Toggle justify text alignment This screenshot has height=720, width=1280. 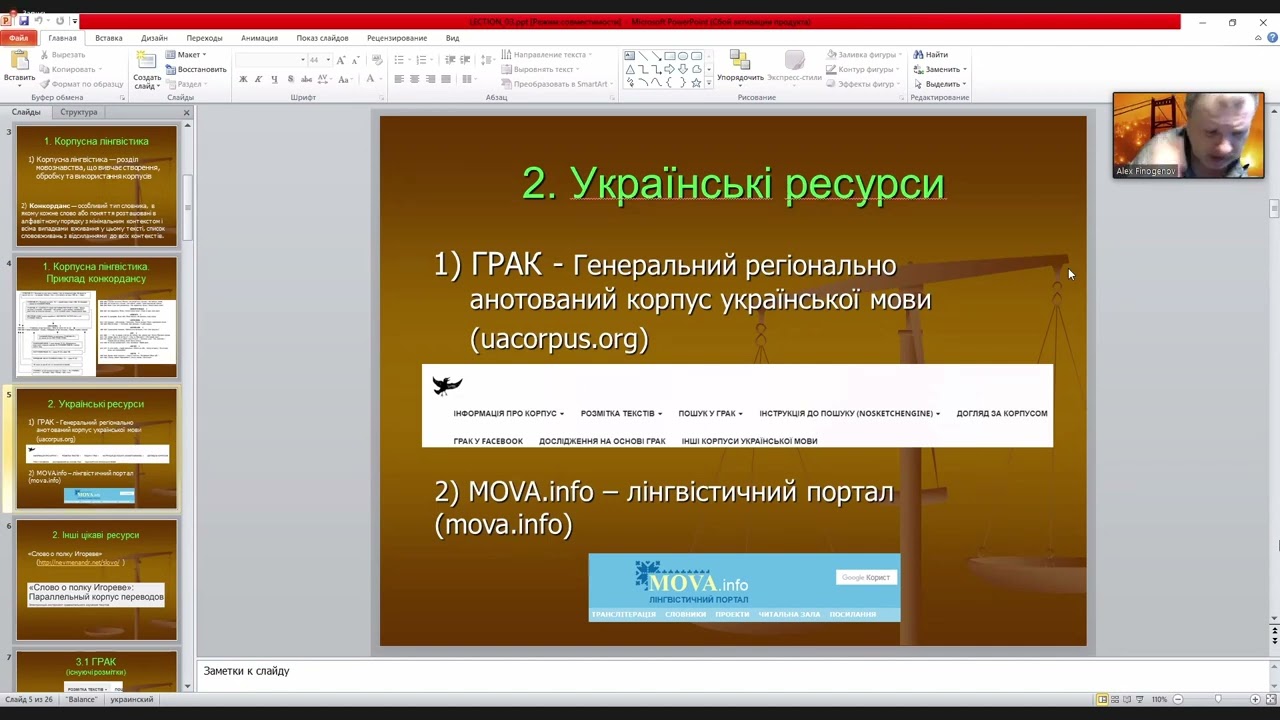point(446,79)
